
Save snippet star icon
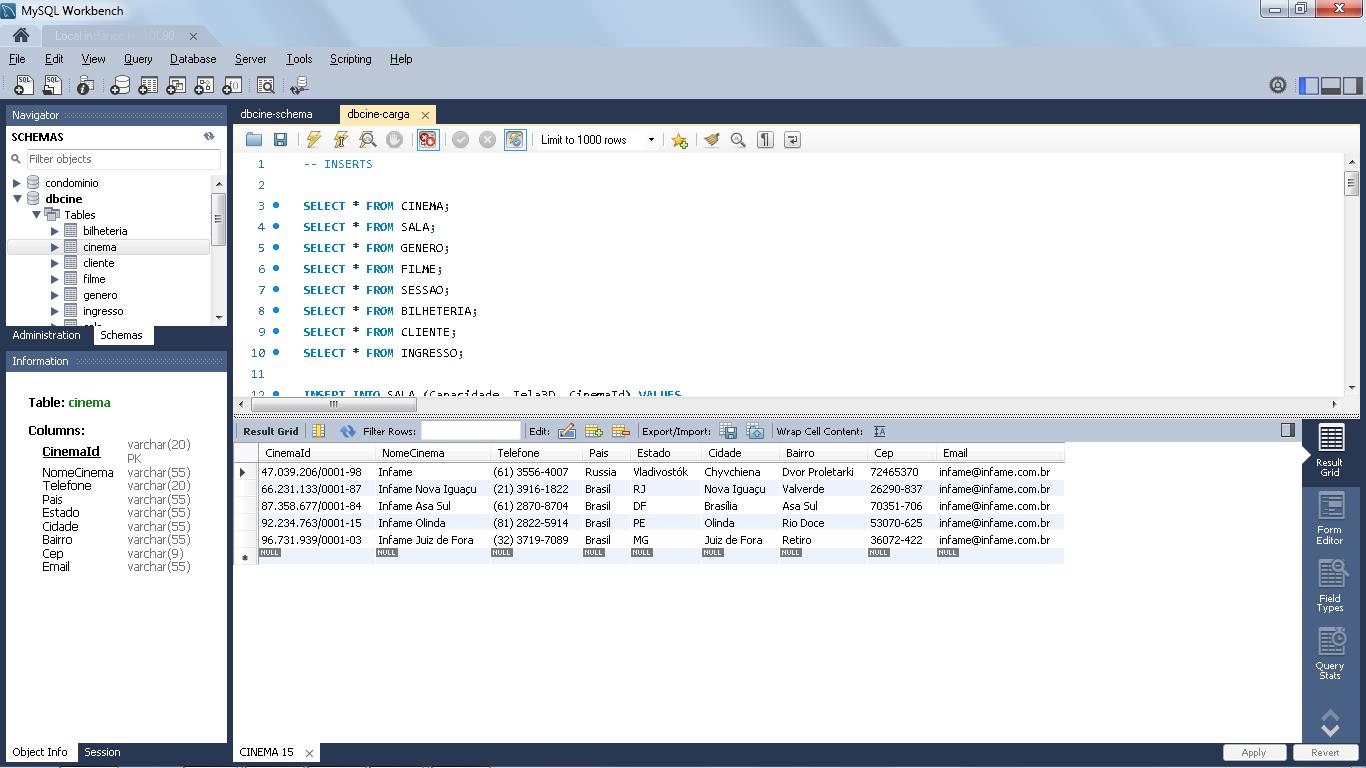tap(679, 140)
